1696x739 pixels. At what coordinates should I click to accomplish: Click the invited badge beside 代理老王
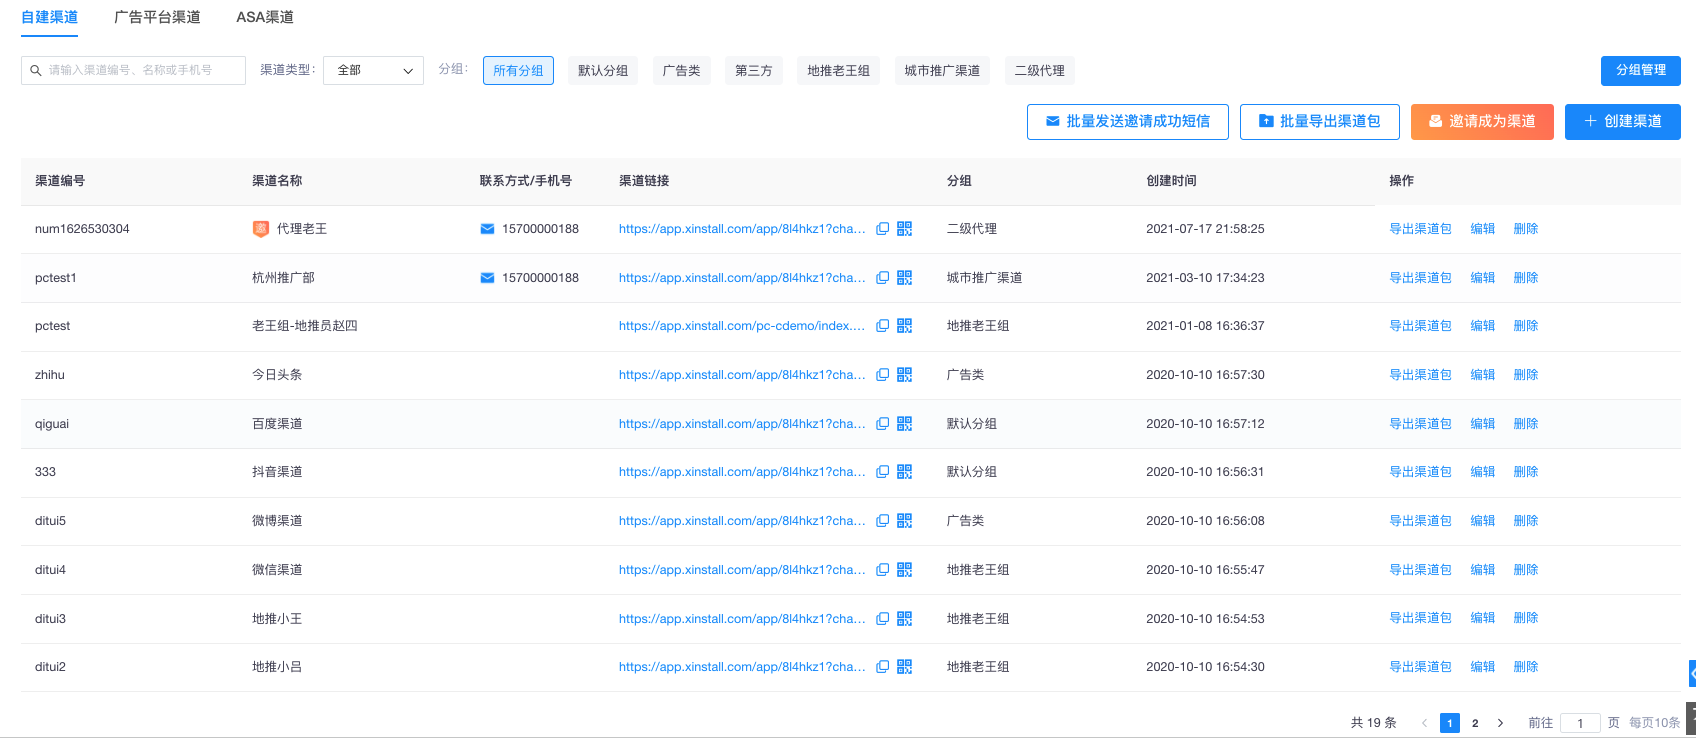click(x=260, y=229)
